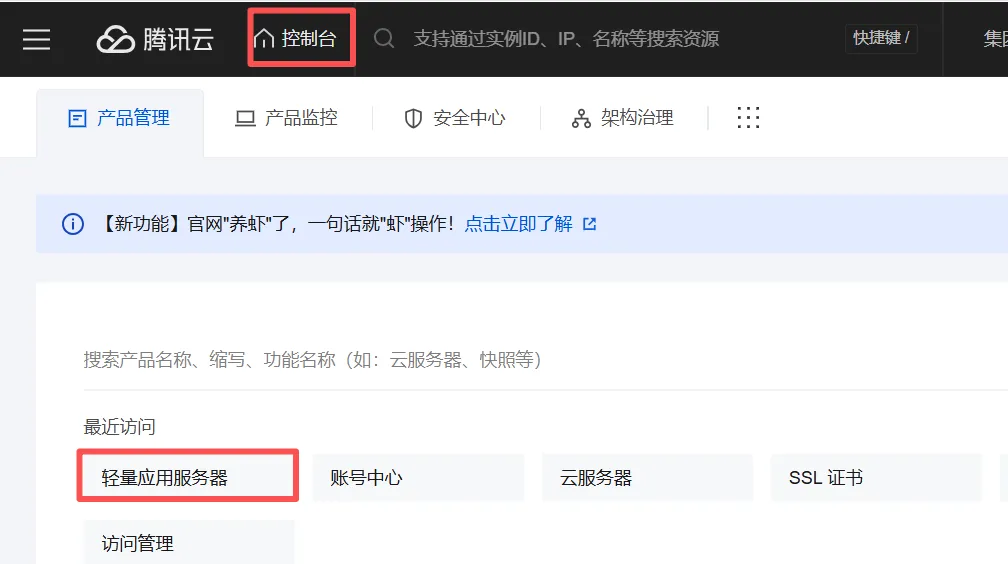This screenshot has width=1008, height=564.
Task: Switch to 产品监控 tab
Action: click(x=287, y=118)
